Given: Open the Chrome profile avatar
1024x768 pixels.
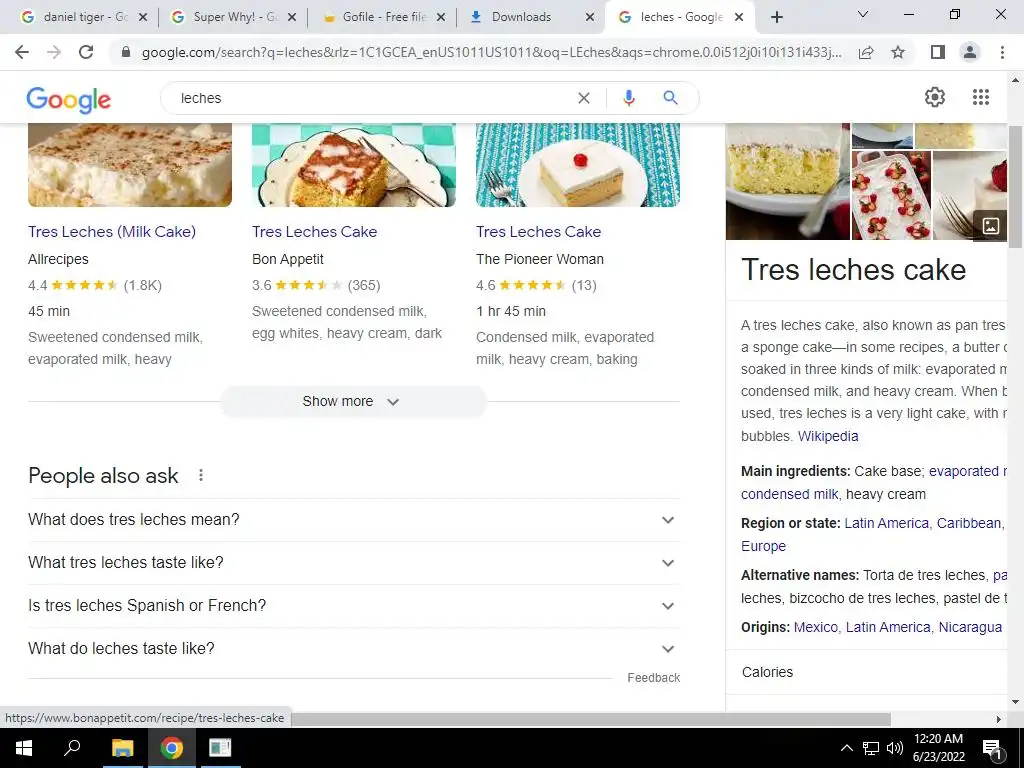Looking at the screenshot, I should [x=970, y=52].
